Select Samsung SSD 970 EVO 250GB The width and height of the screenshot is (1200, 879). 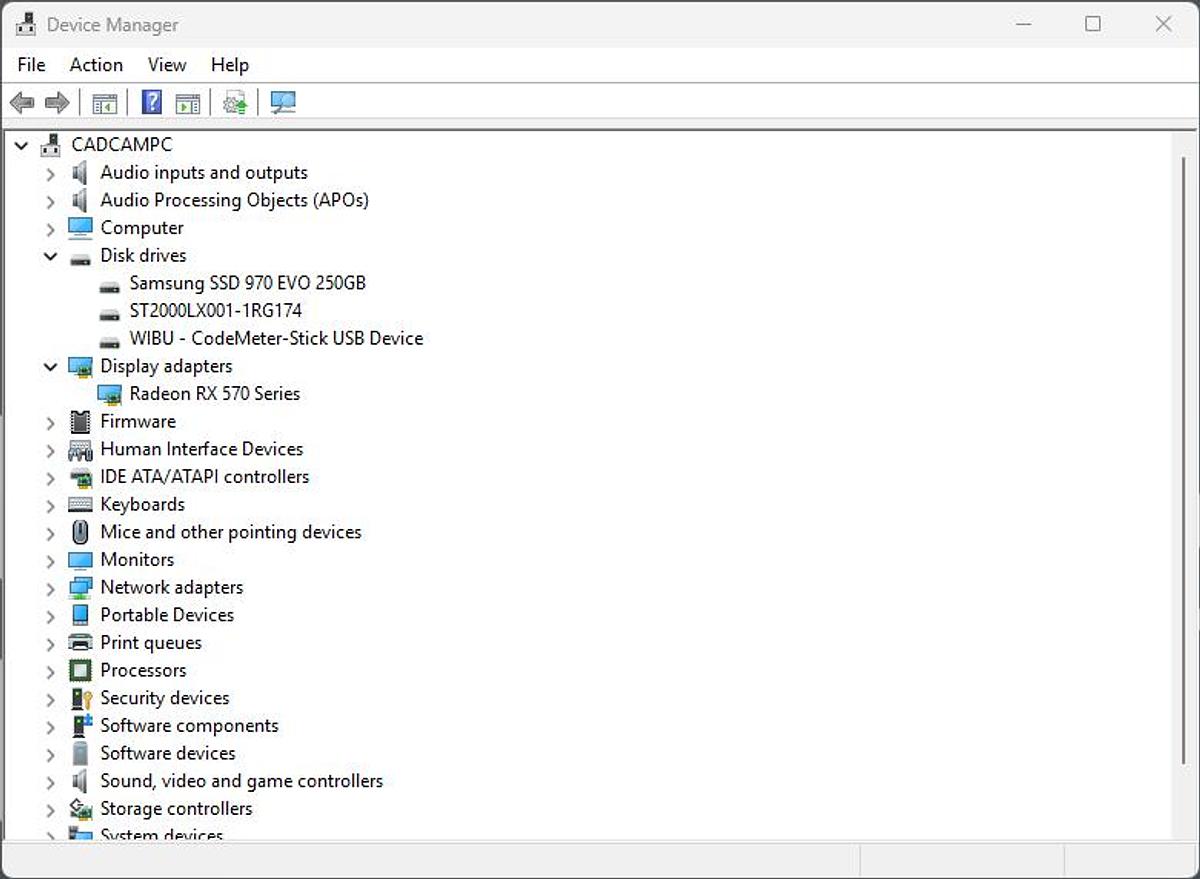(x=248, y=283)
